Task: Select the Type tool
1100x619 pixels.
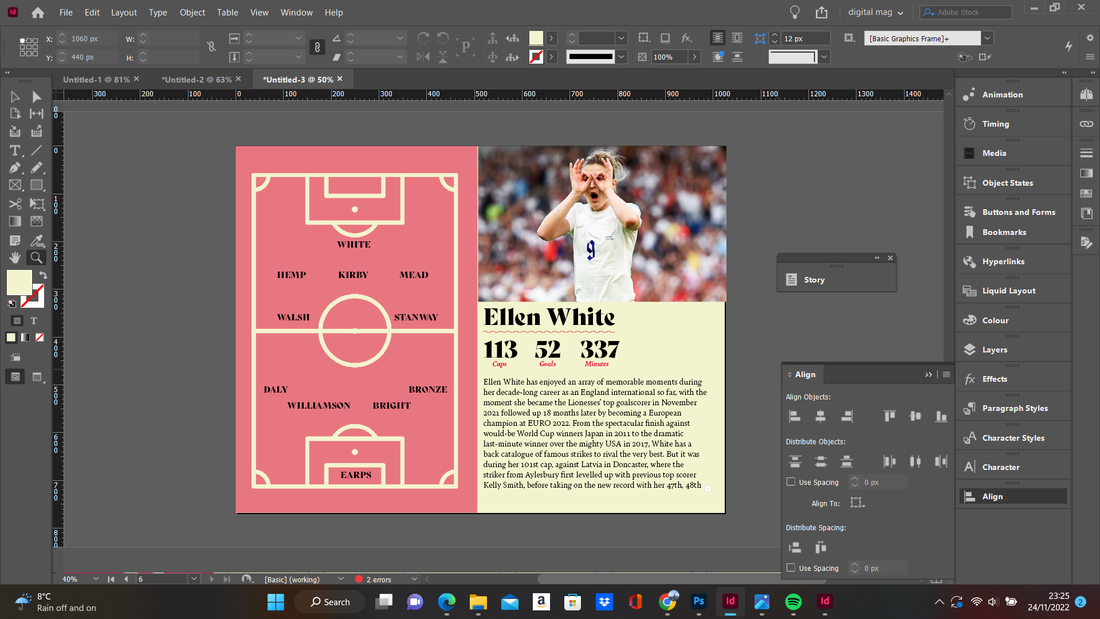Action: tap(15, 150)
